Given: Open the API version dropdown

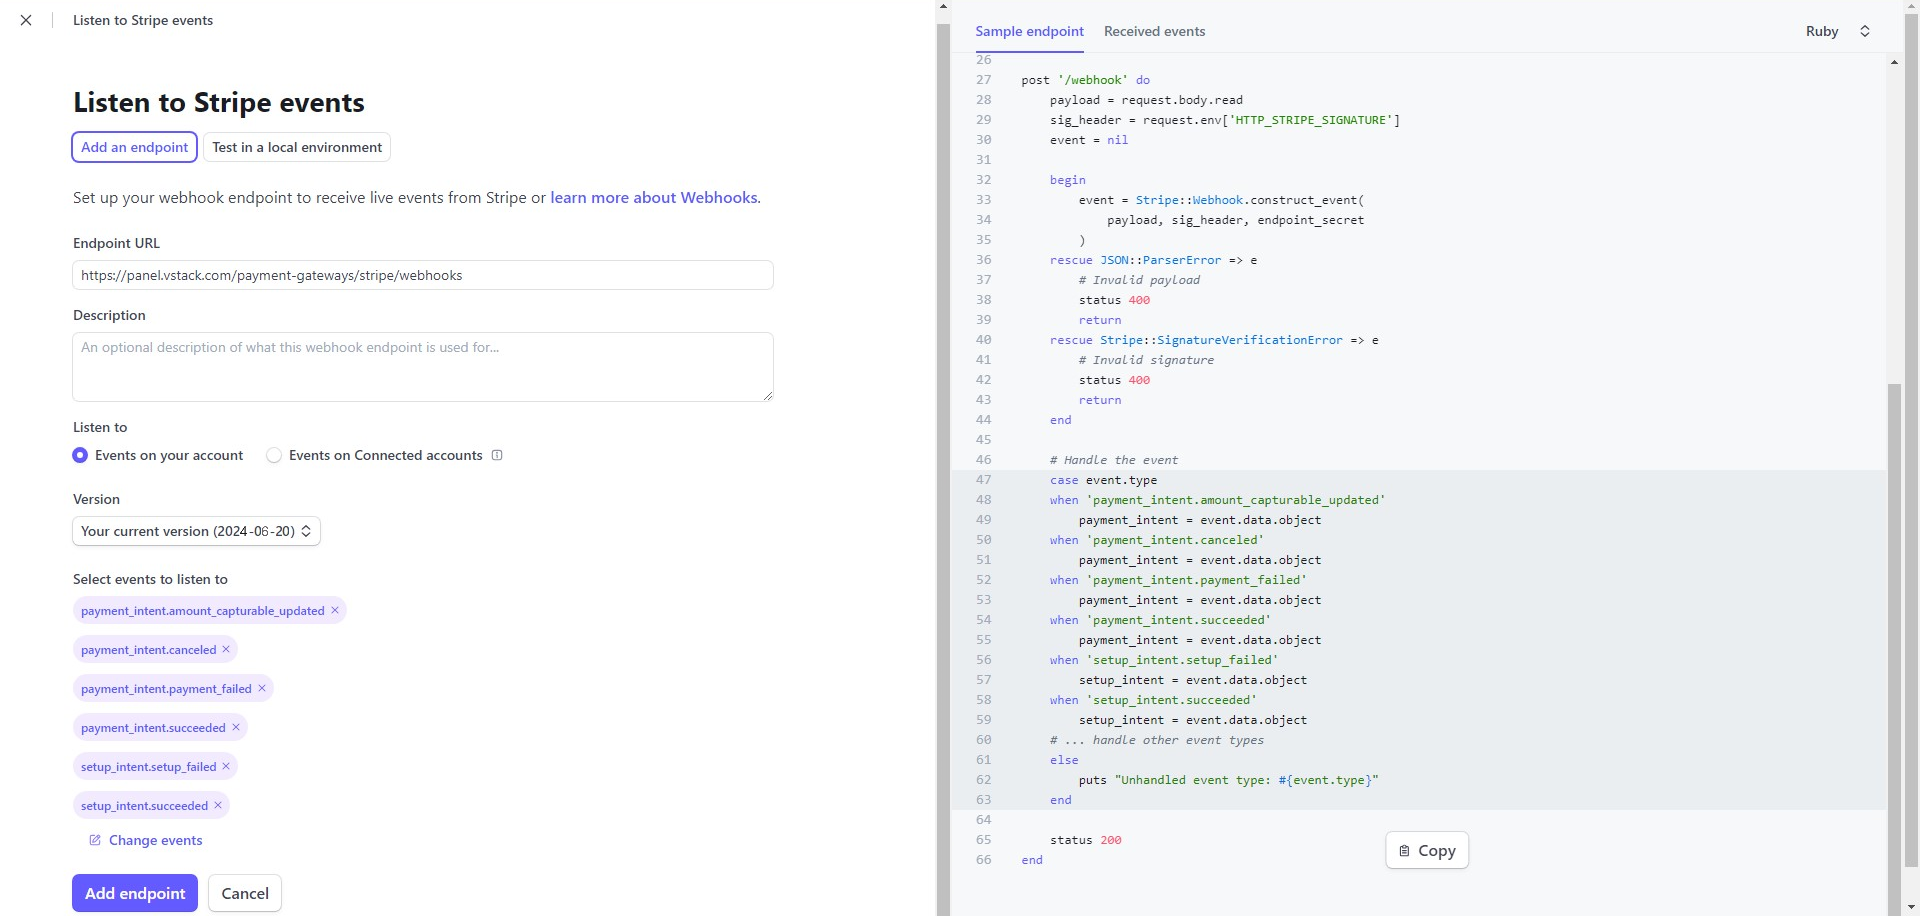Looking at the screenshot, I should click(x=196, y=531).
